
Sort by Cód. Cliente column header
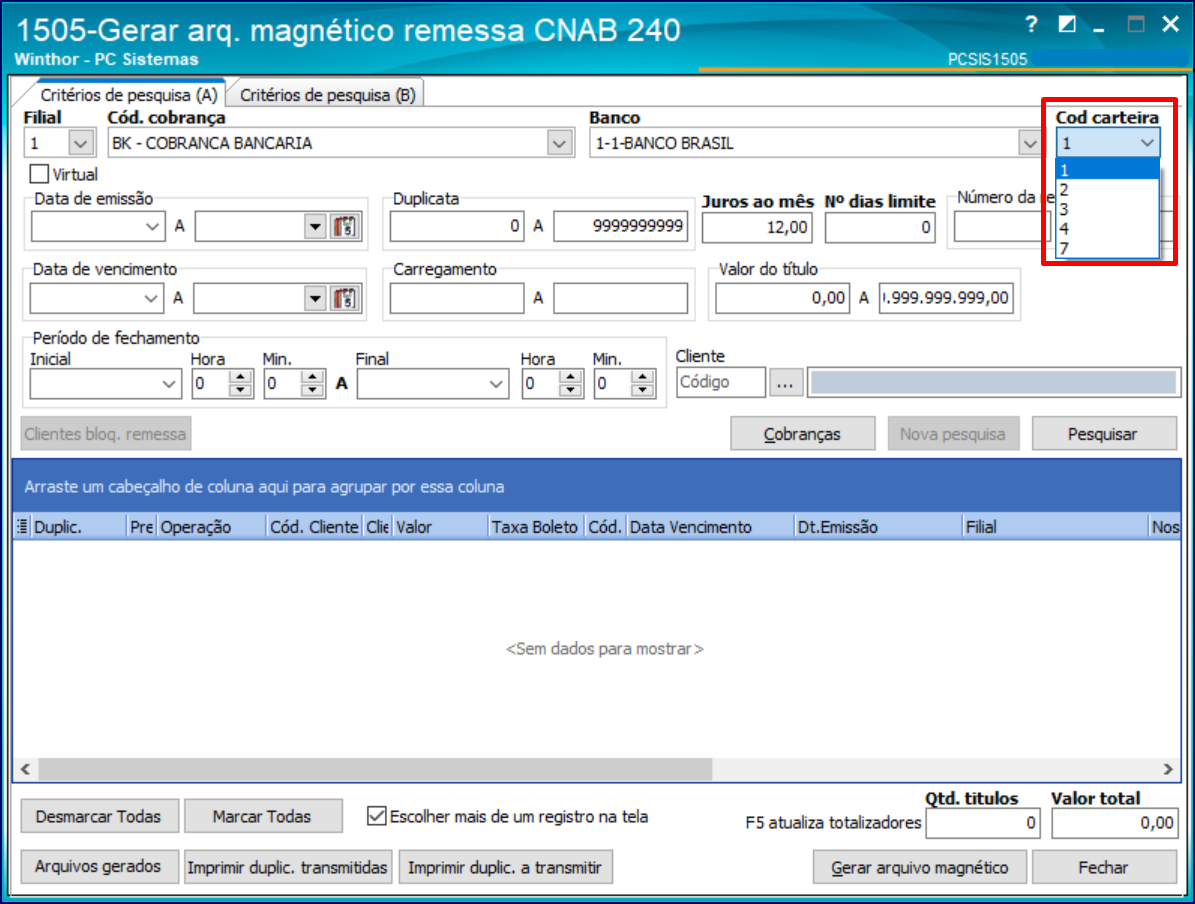(314, 527)
